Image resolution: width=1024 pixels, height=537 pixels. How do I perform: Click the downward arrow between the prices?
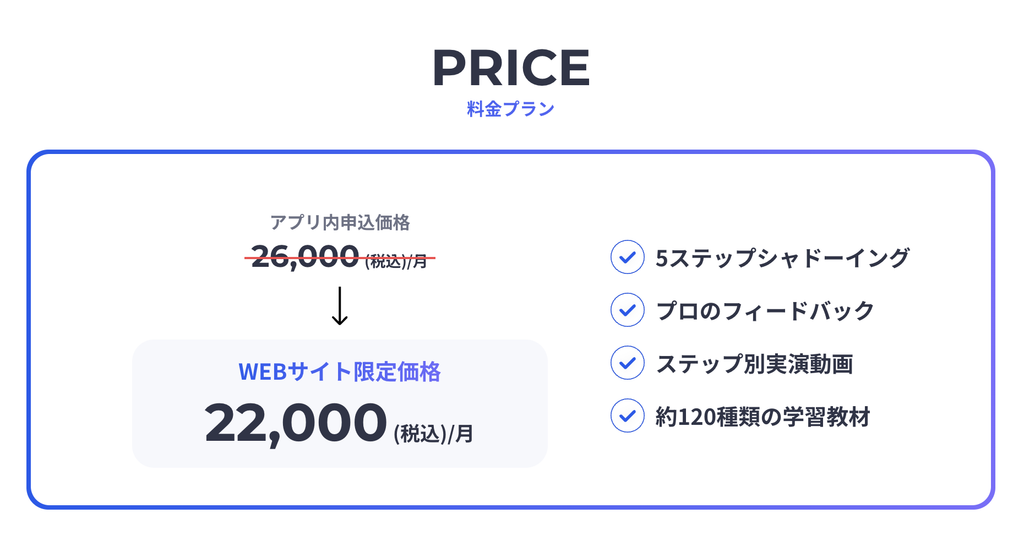340,306
